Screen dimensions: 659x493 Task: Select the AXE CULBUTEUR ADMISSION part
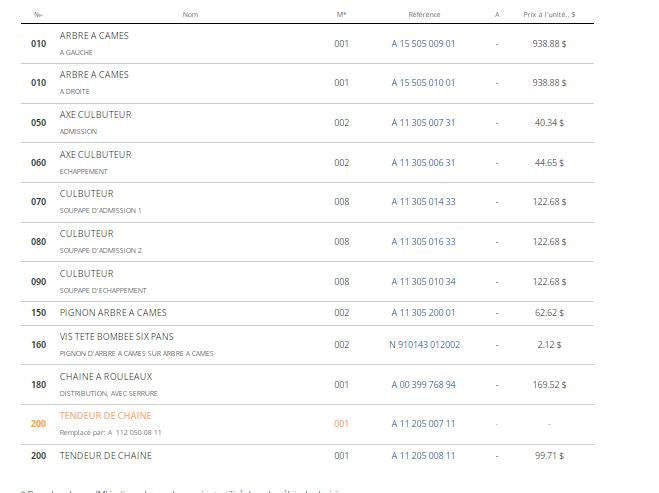pyautogui.click(x=95, y=115)
